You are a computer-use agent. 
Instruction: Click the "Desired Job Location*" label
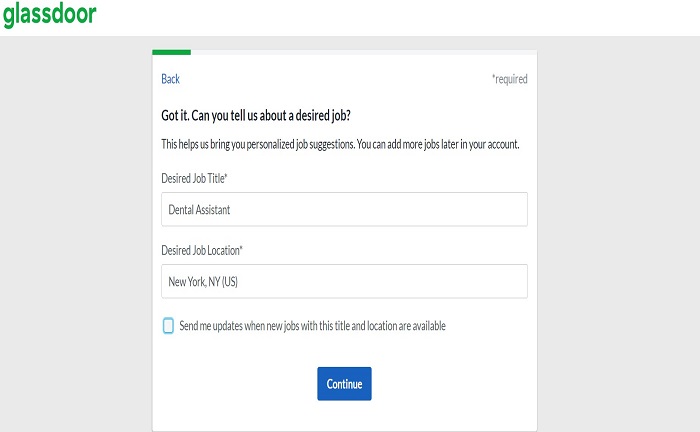202,250
